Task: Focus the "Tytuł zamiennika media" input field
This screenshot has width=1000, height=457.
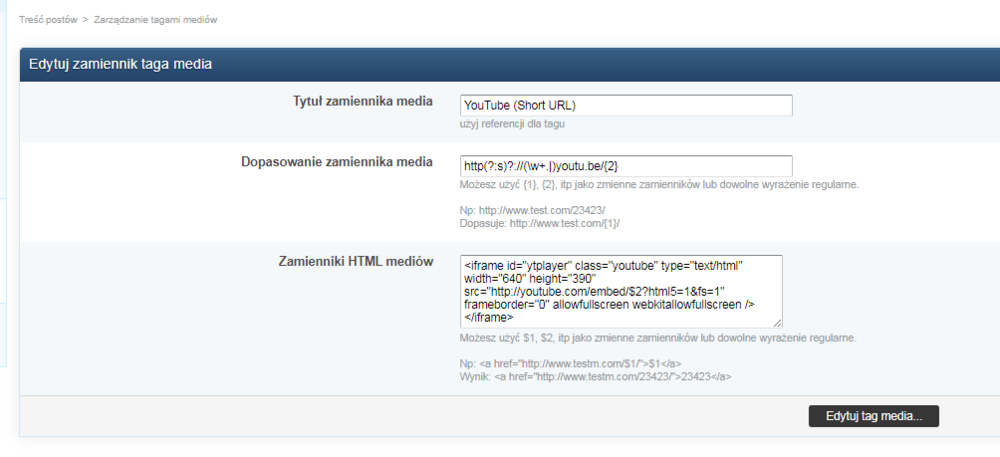Action: point(627,105)
